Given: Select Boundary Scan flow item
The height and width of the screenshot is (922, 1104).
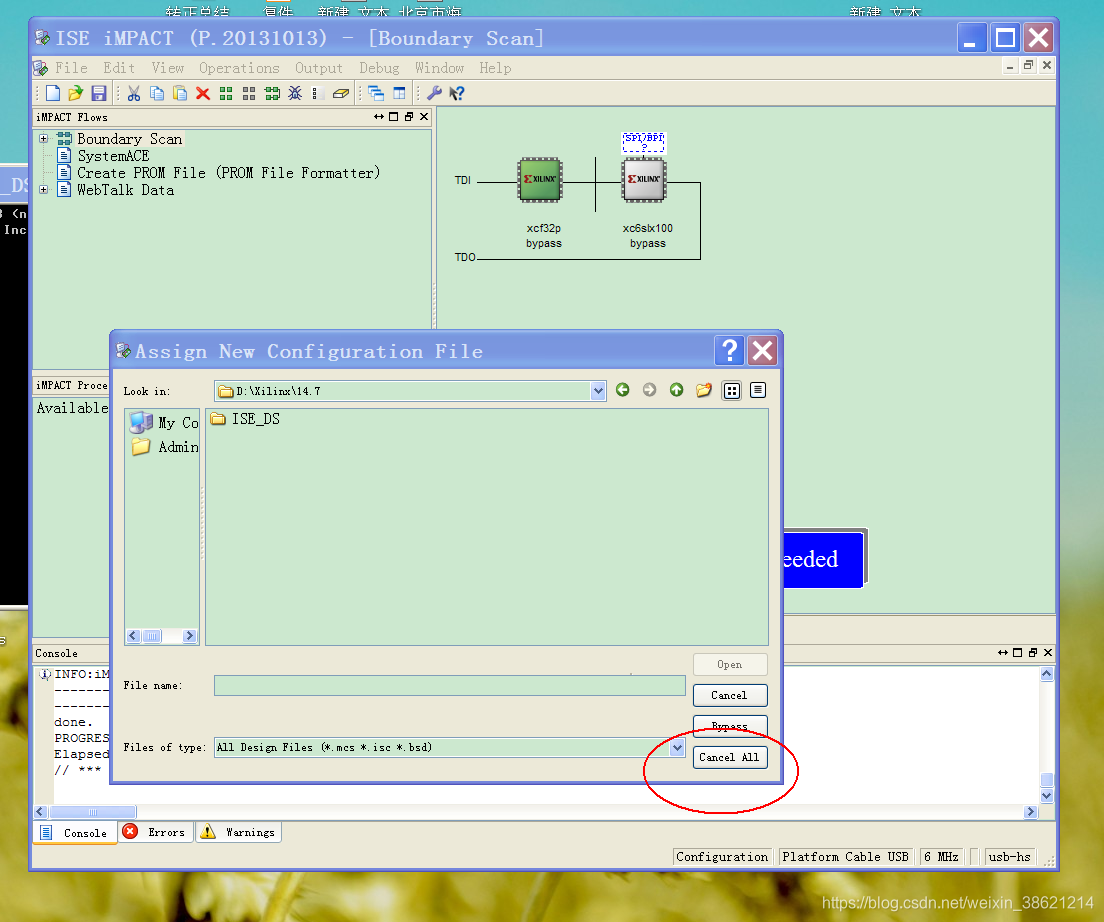Looking at the screenshot, I should click(x=130, y=139).
